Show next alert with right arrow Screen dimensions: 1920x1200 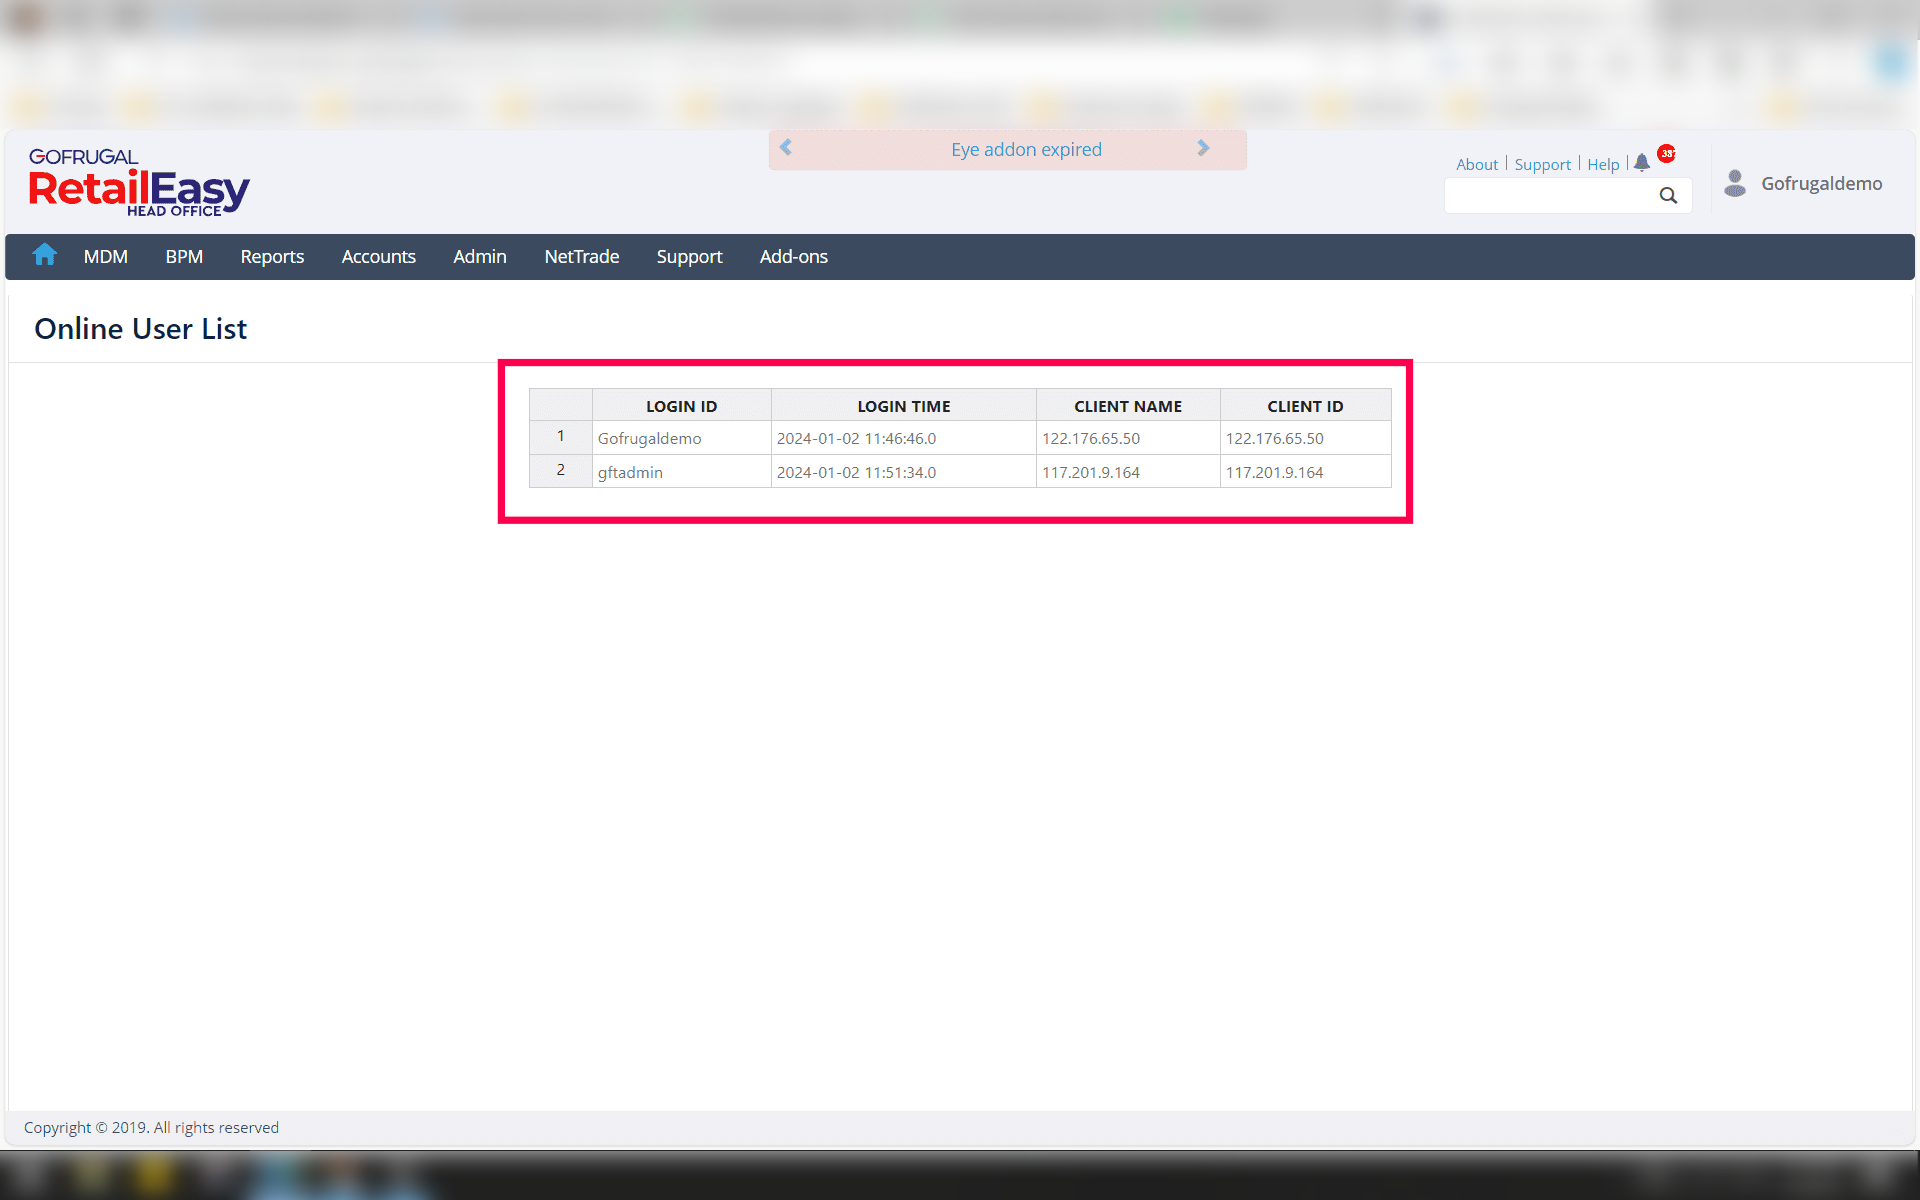coord(1203,148)
